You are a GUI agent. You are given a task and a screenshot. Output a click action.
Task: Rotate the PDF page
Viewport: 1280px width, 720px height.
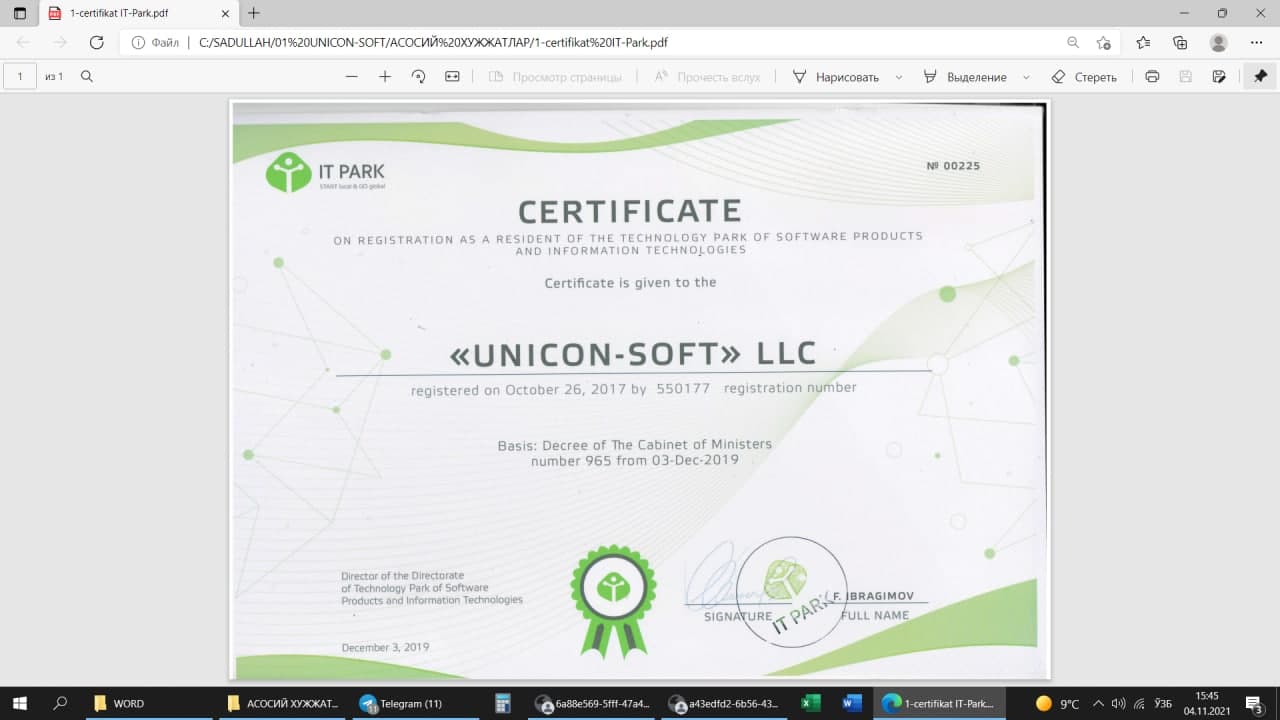[419, 77]
